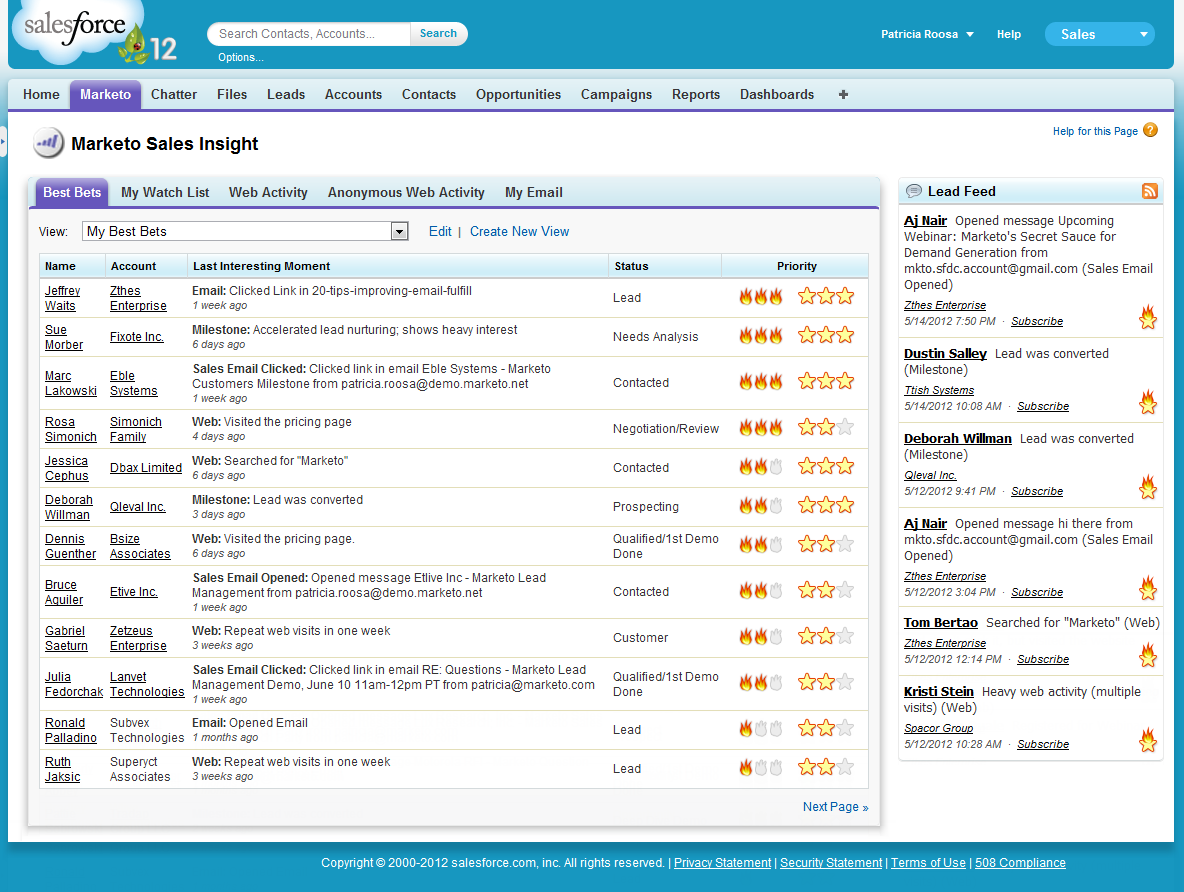Click the plus icon to add tab

click(x=843, y=94)
